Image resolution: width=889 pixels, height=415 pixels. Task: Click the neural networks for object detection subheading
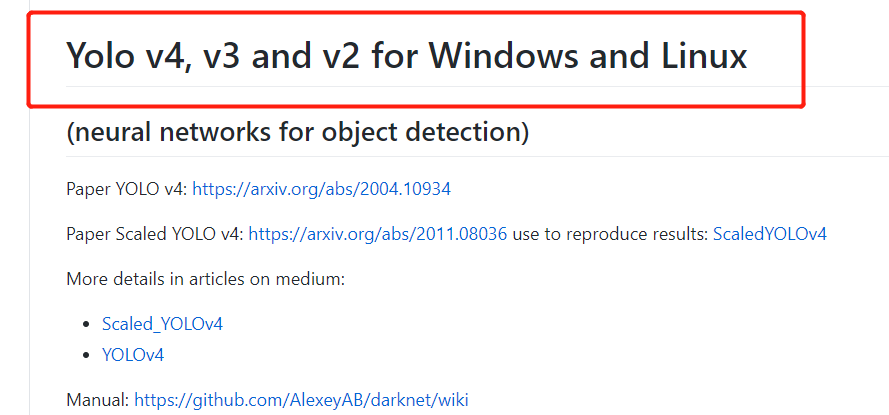297,131
